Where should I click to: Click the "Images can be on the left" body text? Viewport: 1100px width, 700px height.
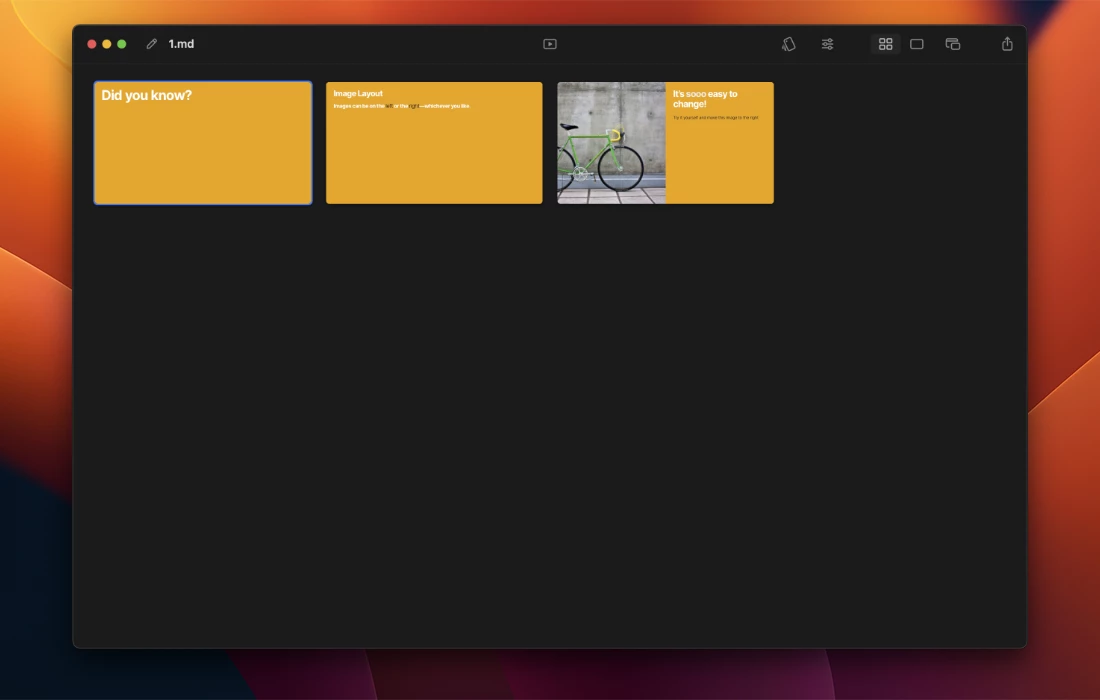point(401,106)
